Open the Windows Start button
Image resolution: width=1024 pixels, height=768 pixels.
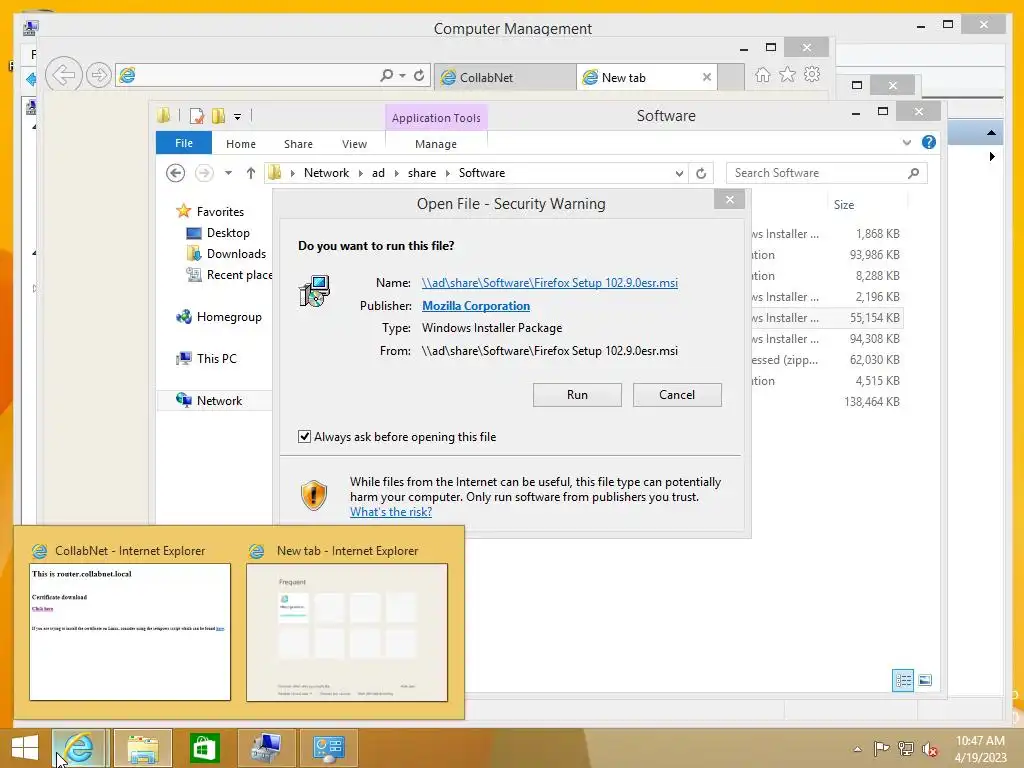click(25, 748)
